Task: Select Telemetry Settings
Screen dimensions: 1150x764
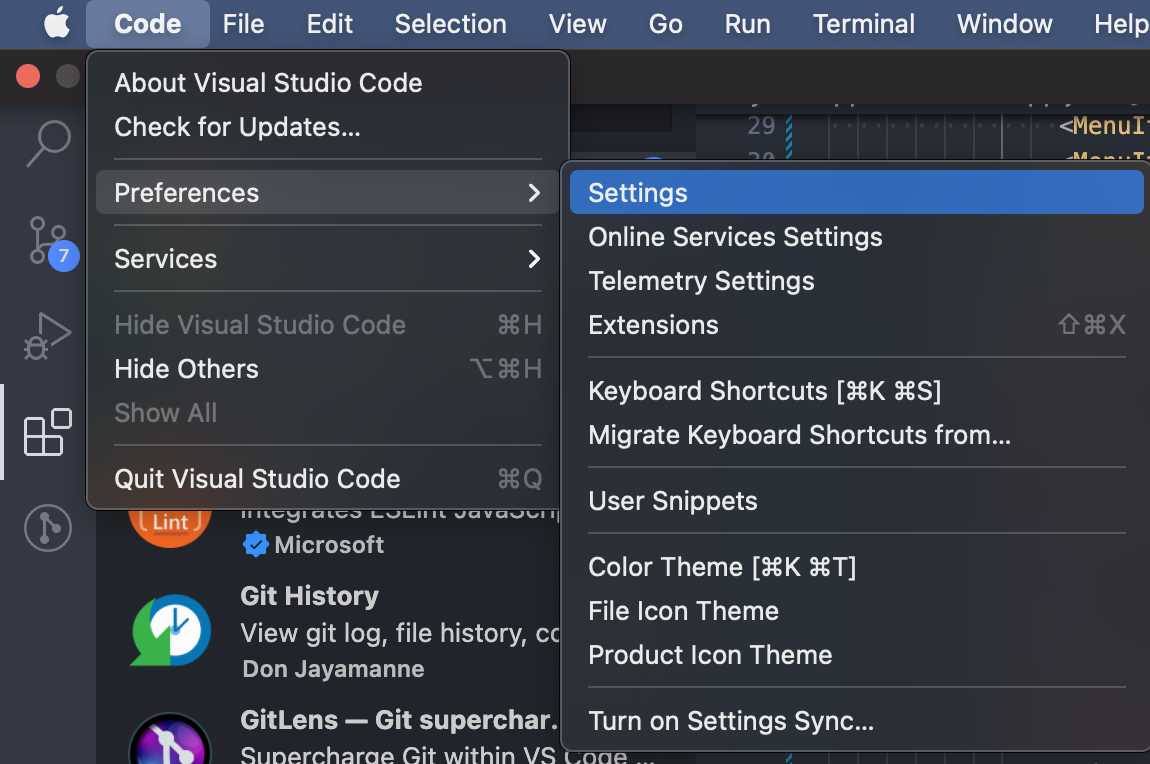Action: click(x=701, y=281)
